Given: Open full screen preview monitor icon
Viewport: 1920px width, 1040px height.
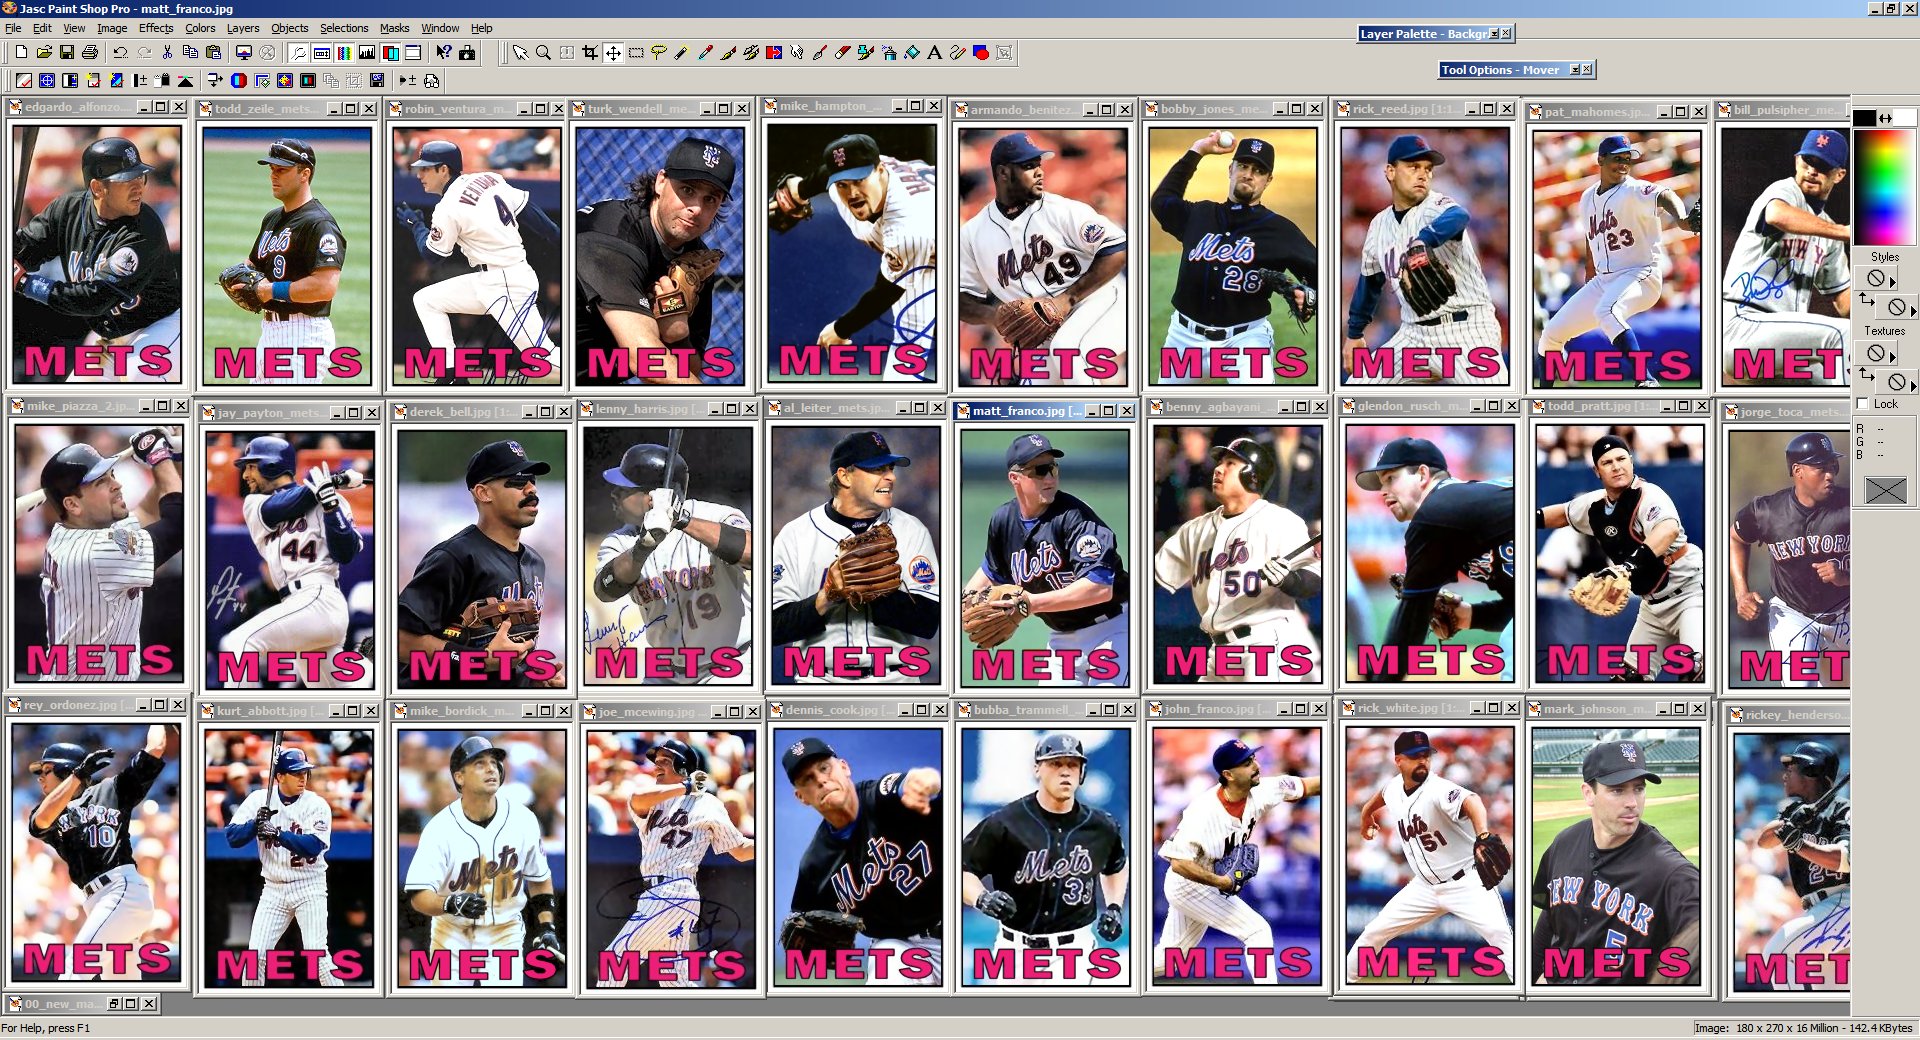Looking at the screenshot, I should 244,52.
